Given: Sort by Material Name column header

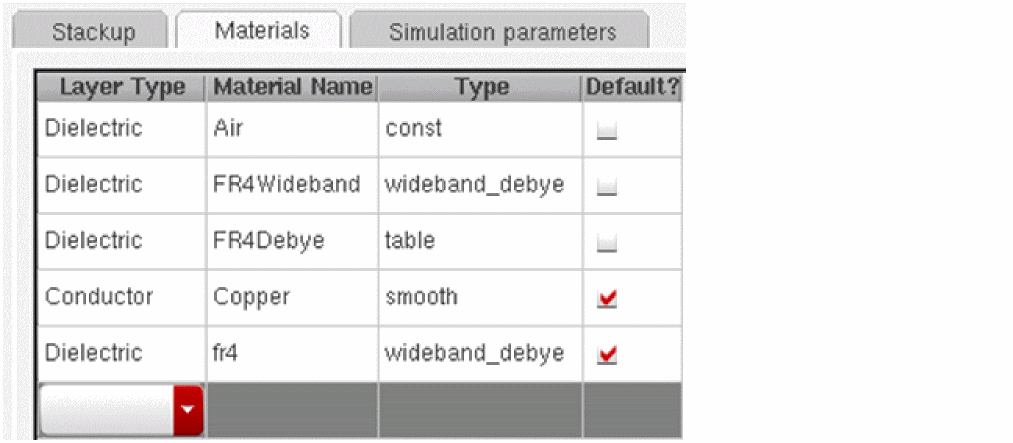Looking at the screenshot, I should click(292, 87).
